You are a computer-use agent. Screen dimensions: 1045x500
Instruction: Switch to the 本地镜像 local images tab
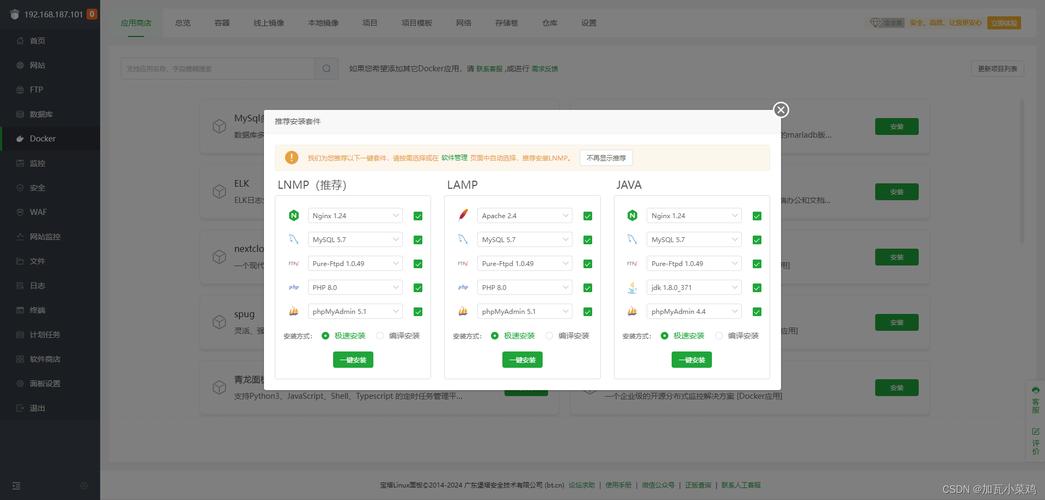[x=323, y=23]
